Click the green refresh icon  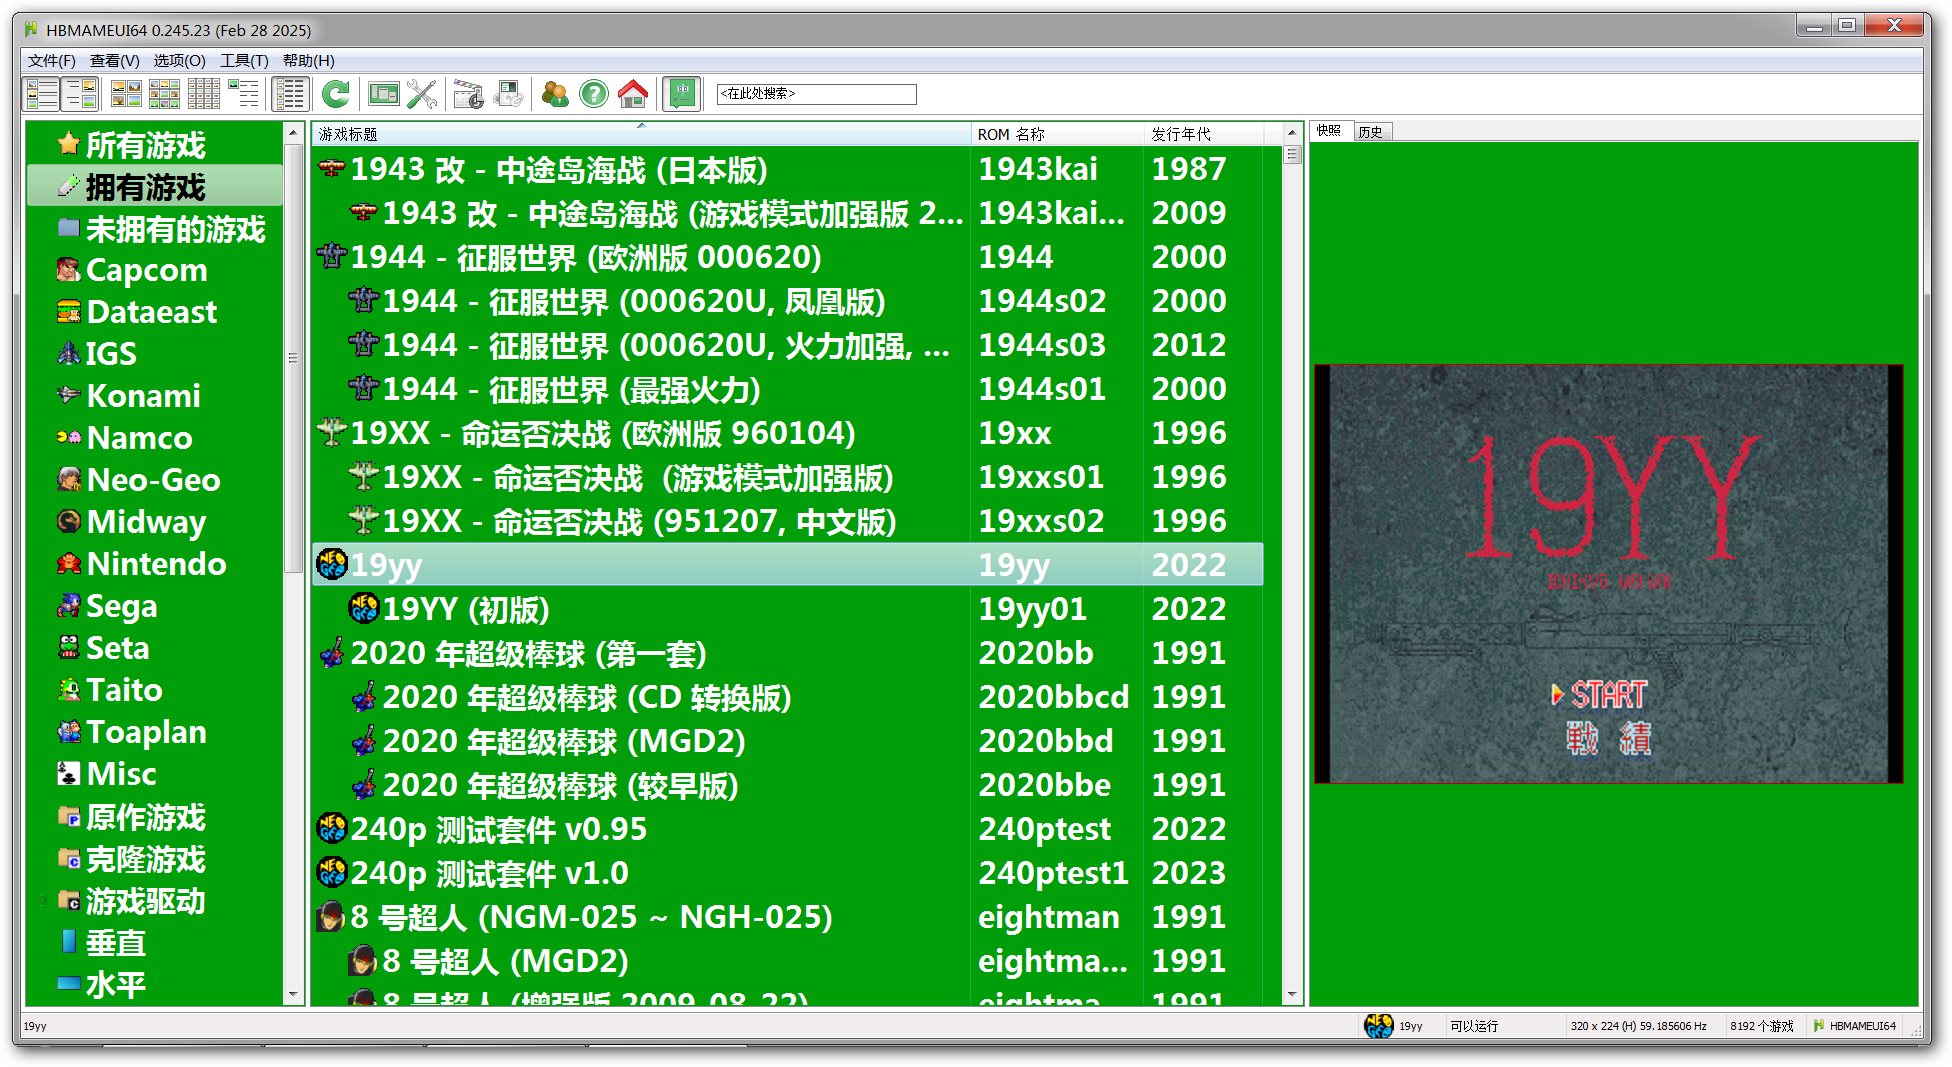(336, 94)
